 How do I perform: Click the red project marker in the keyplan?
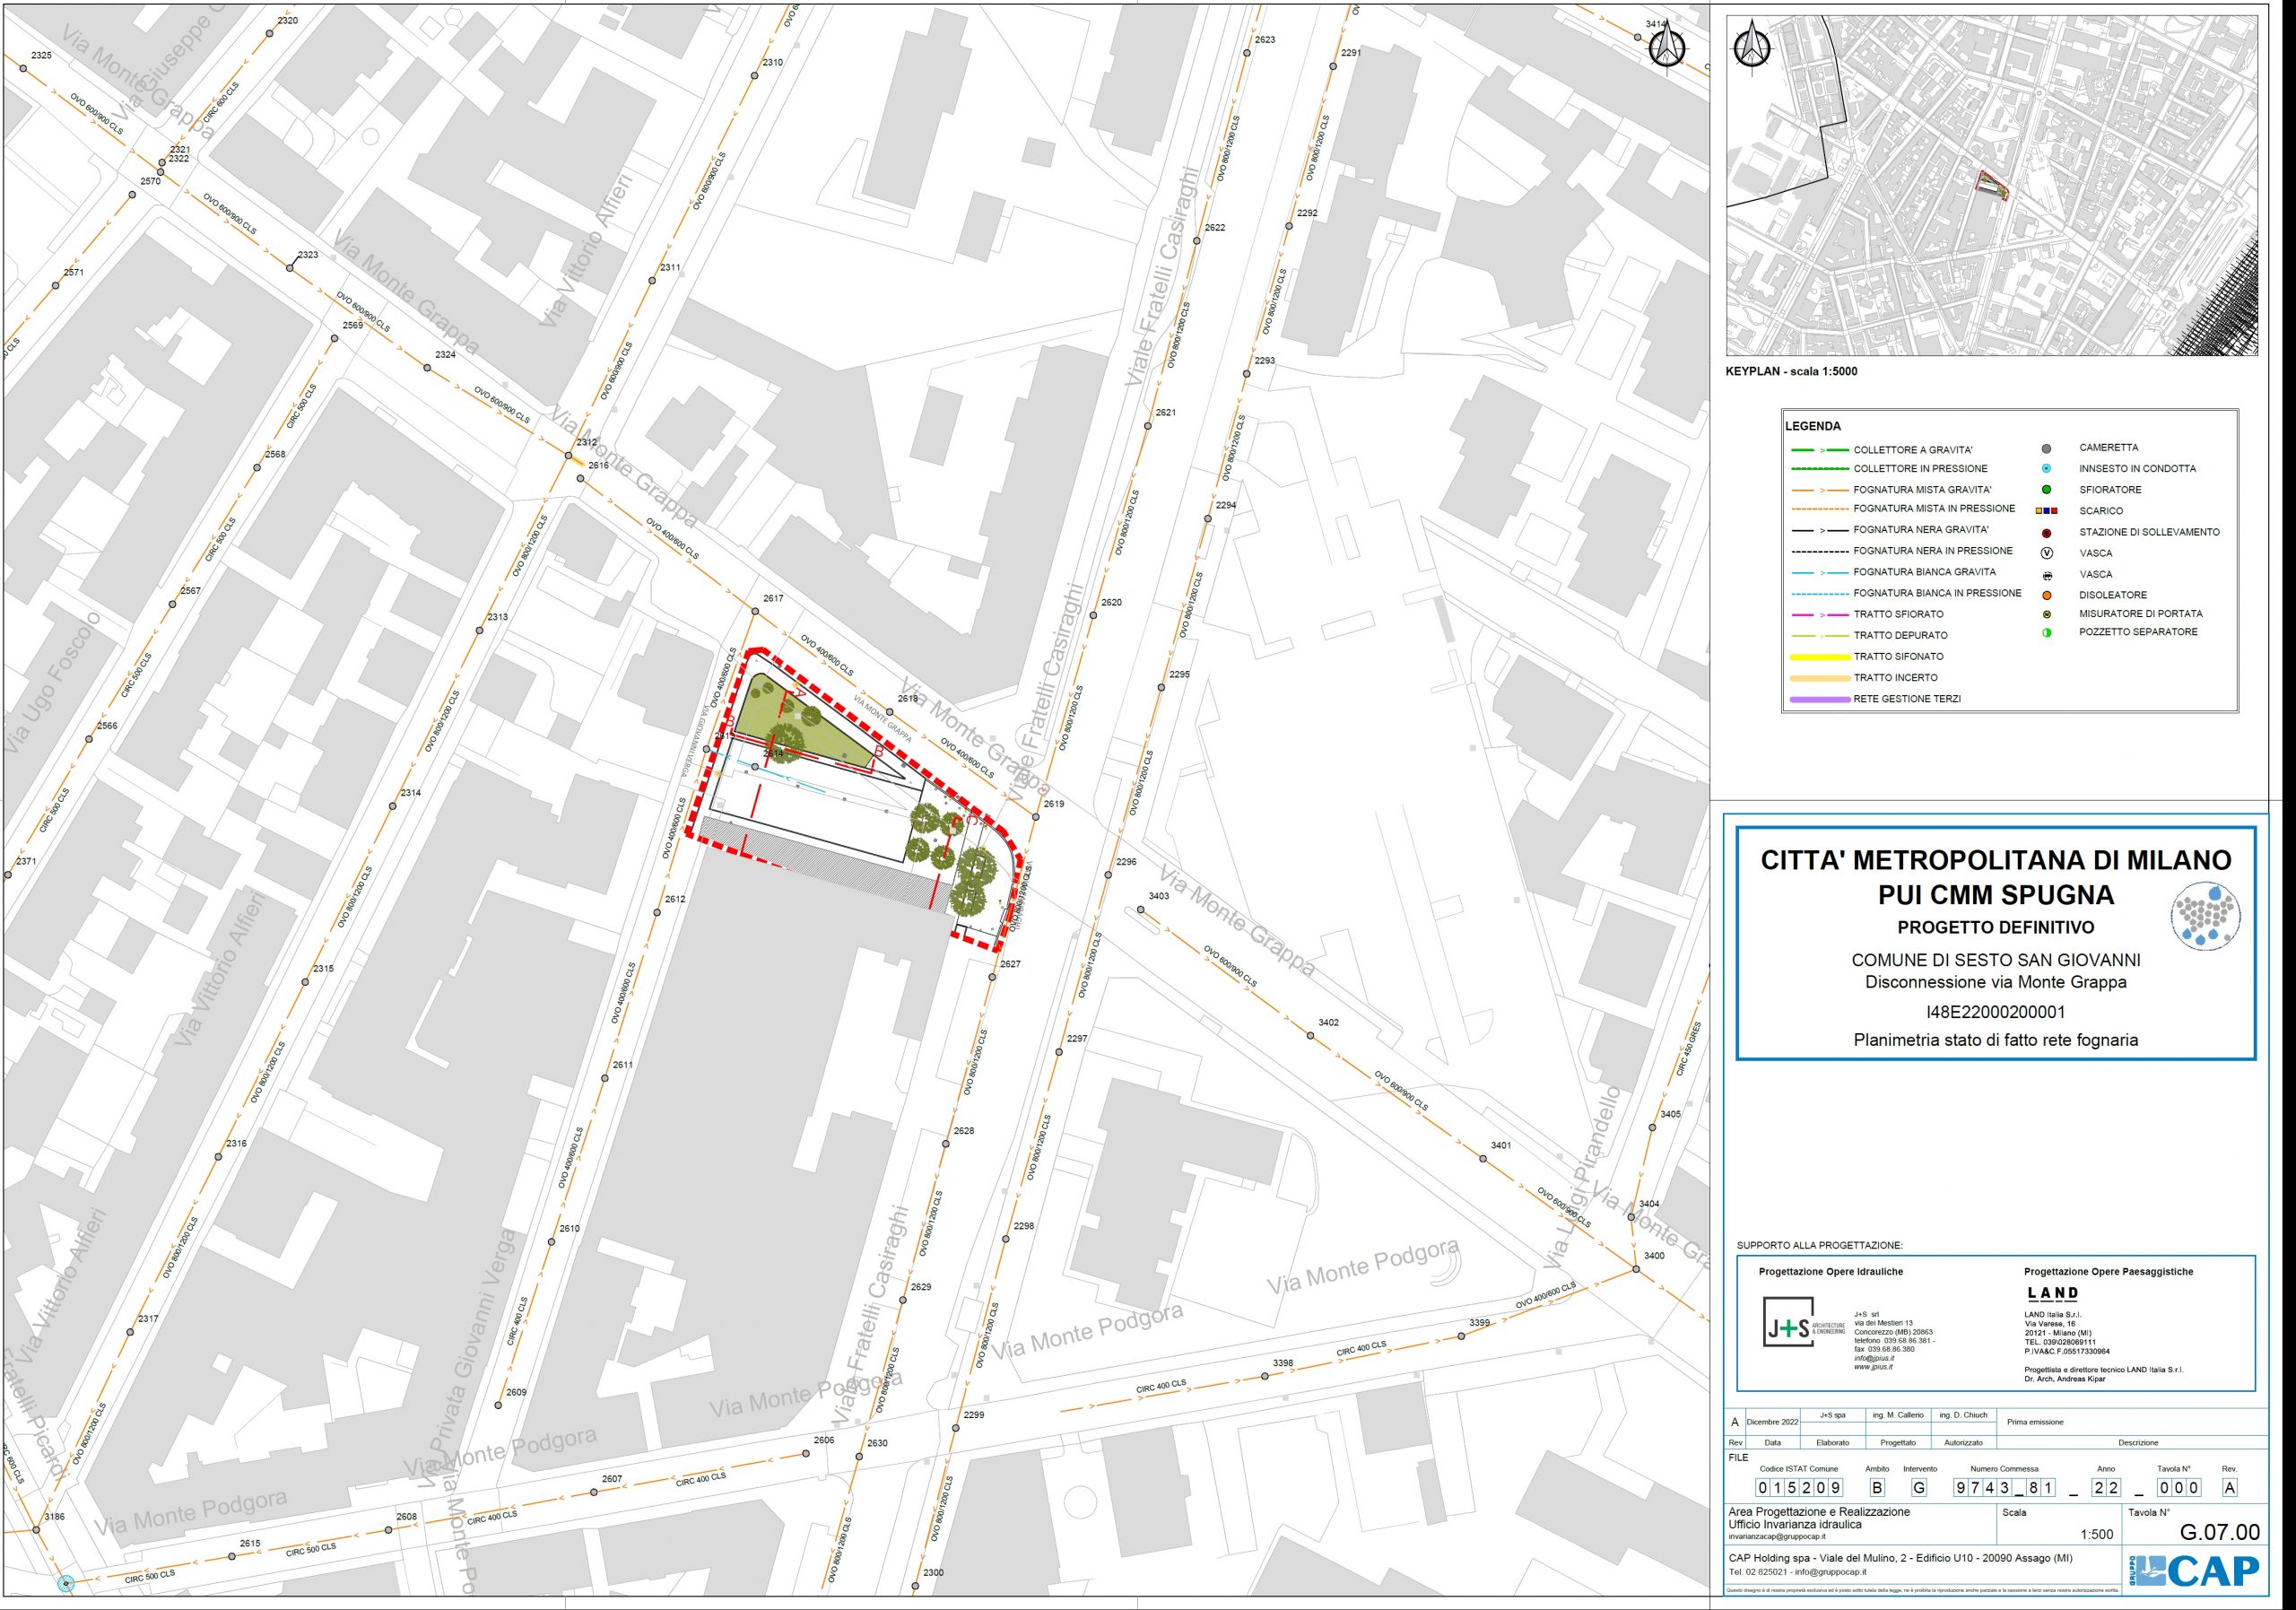1993,185
